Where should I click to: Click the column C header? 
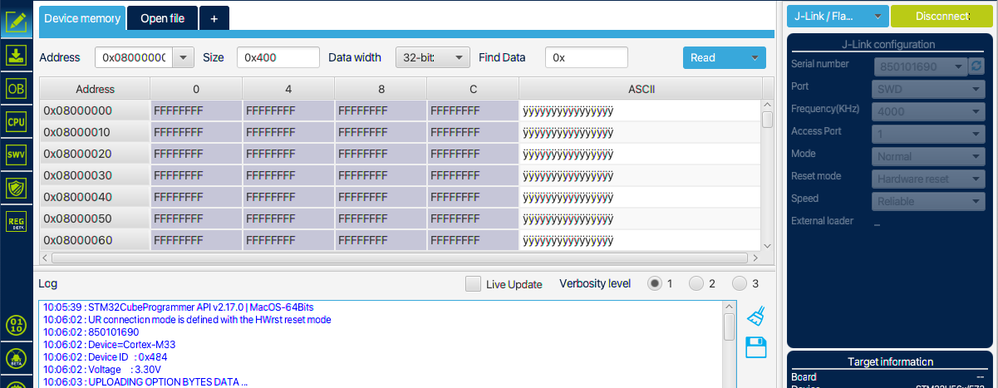coord(473,89)
